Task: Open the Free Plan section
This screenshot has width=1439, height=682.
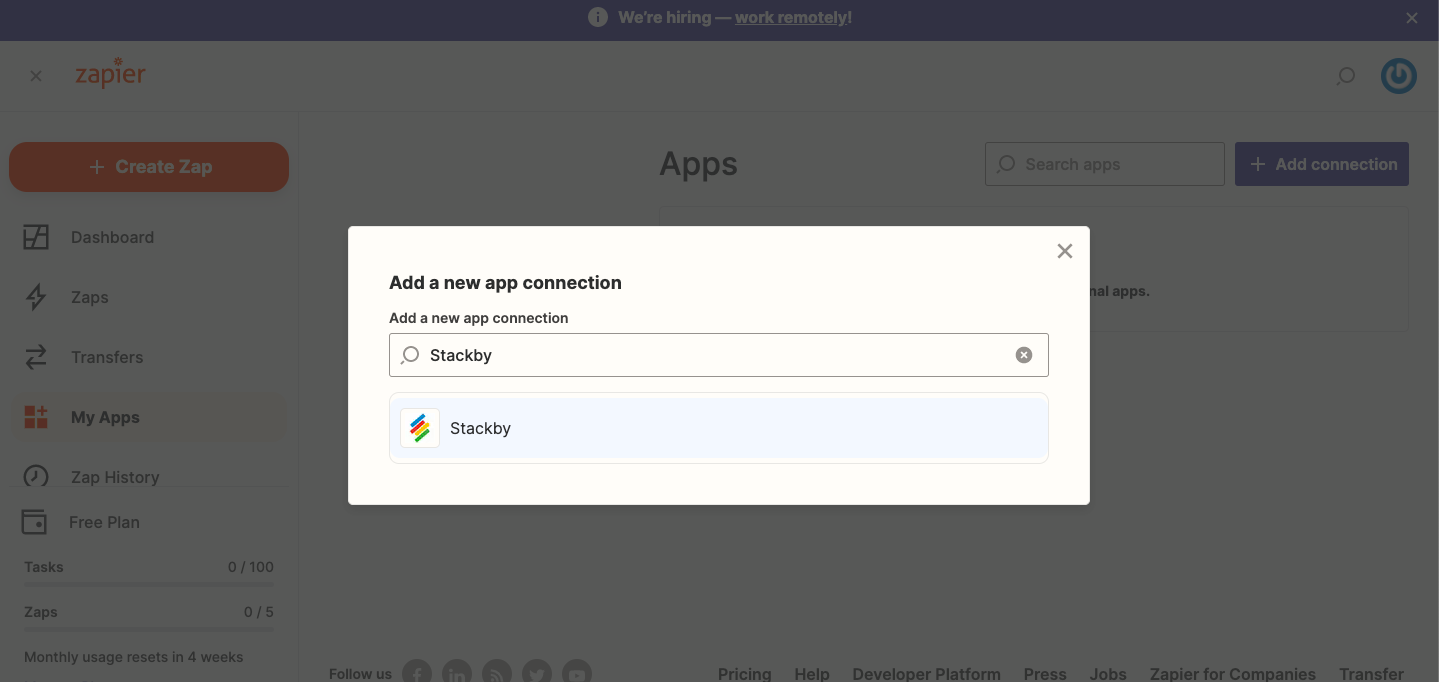Action: click(104, 522)
